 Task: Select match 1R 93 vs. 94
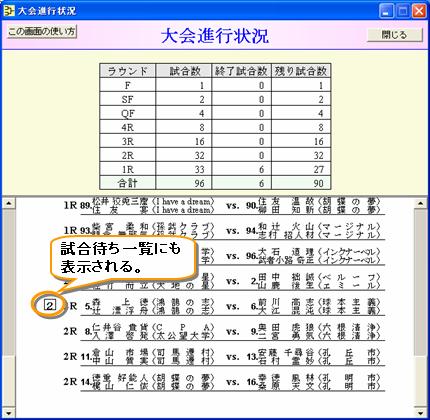[x=223, y=231]
